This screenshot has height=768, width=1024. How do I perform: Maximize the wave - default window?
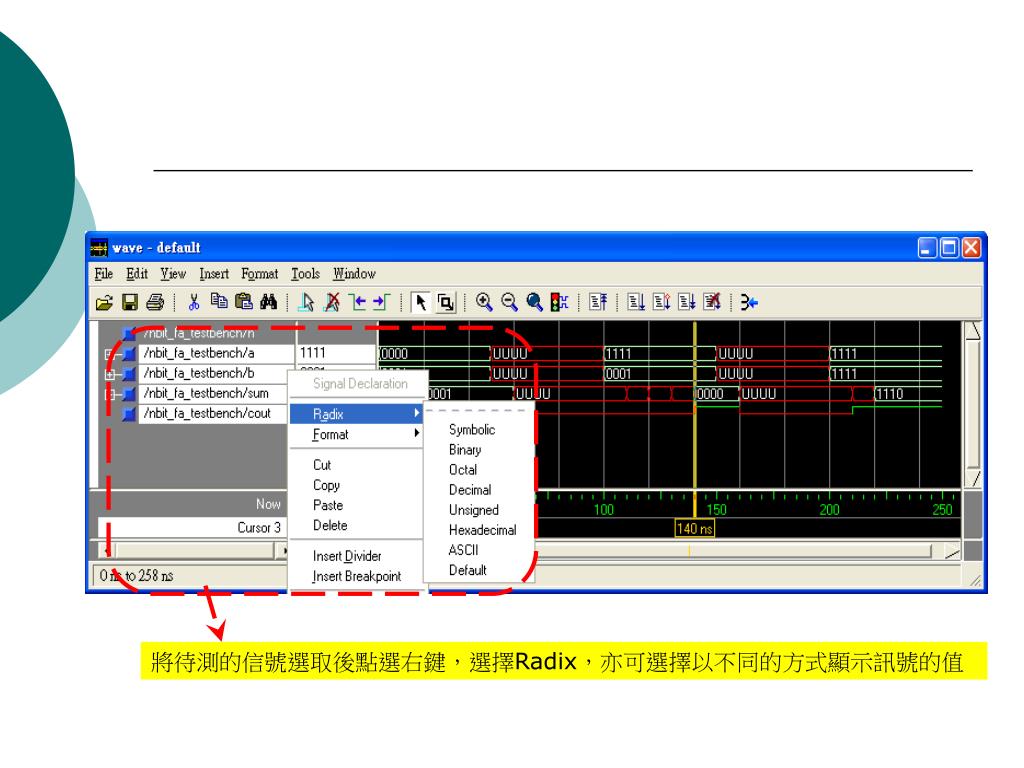point(949,248)
